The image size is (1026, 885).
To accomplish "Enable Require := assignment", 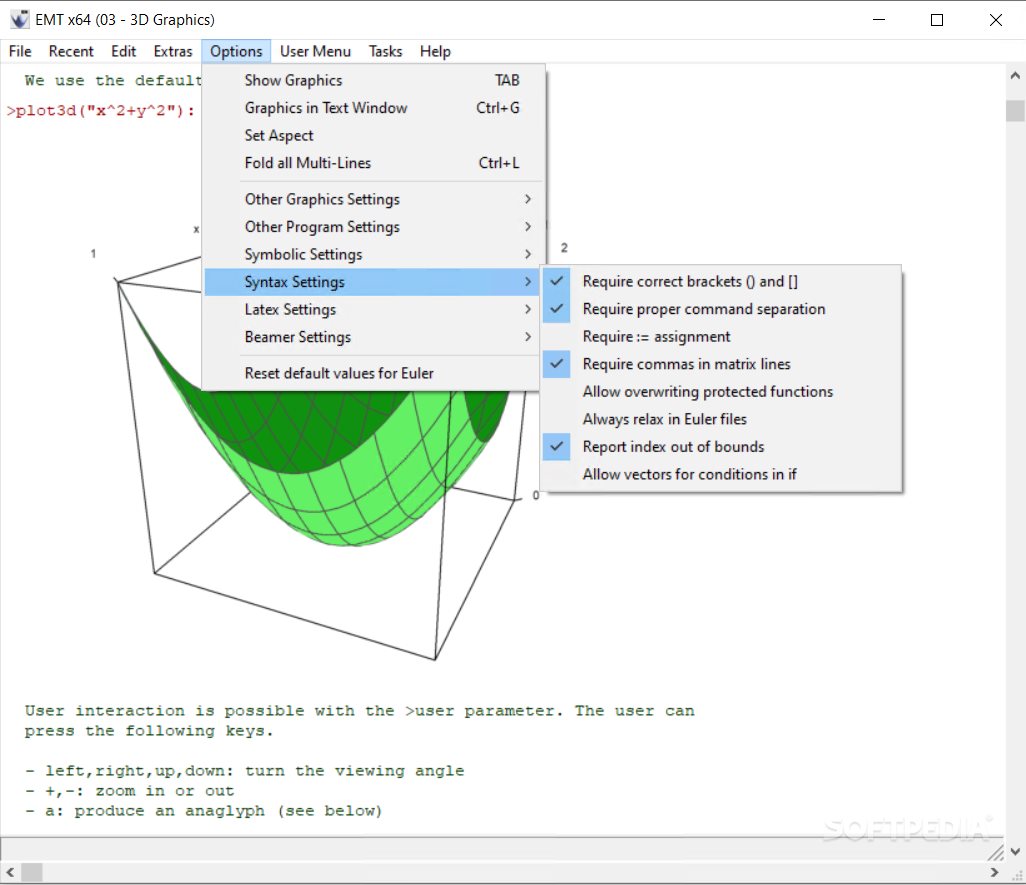I will click(x=721, y=336).
